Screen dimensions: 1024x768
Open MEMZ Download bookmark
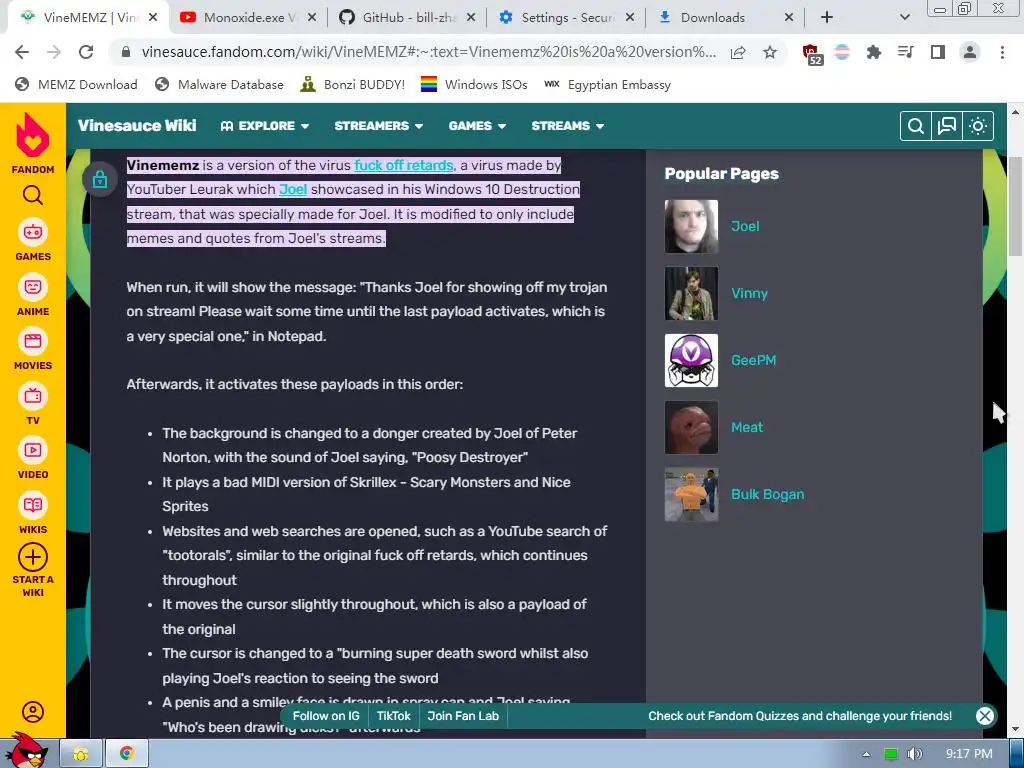76,85
